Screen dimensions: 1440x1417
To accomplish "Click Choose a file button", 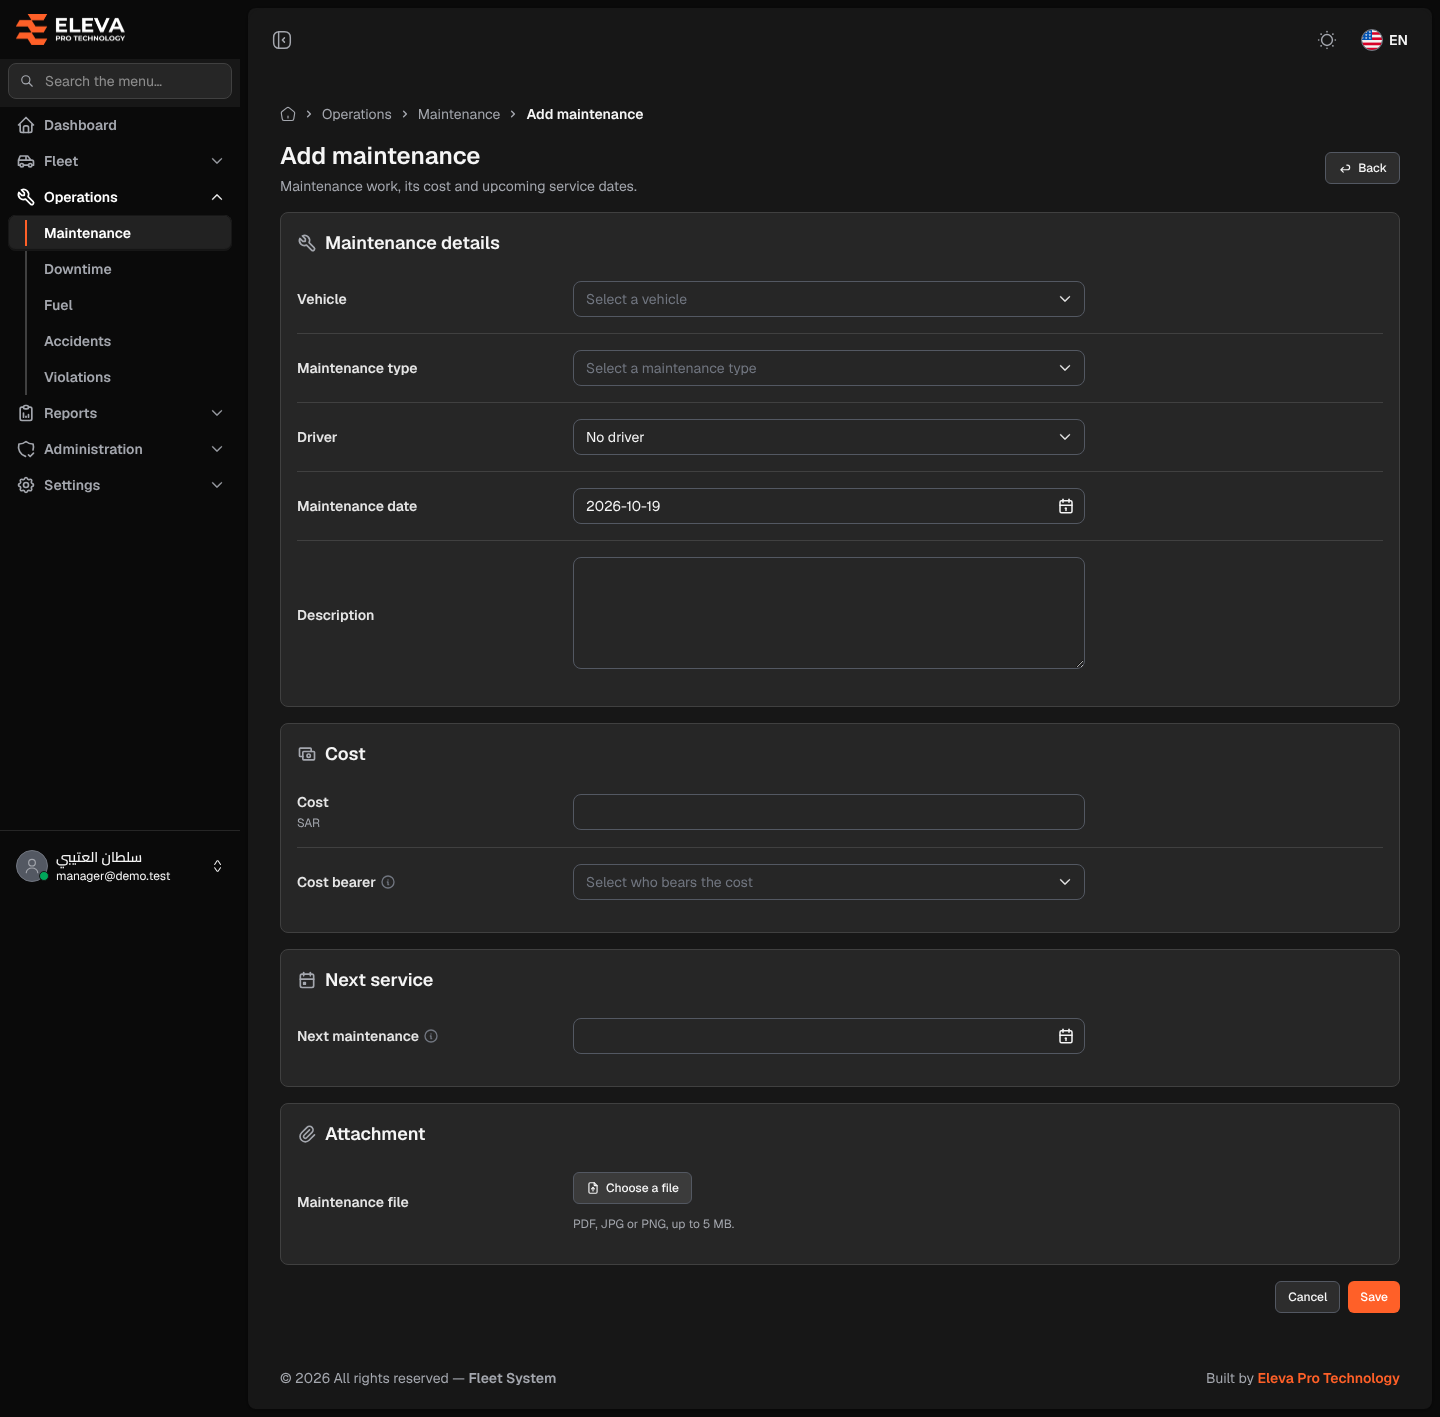I will [632, 1188].
